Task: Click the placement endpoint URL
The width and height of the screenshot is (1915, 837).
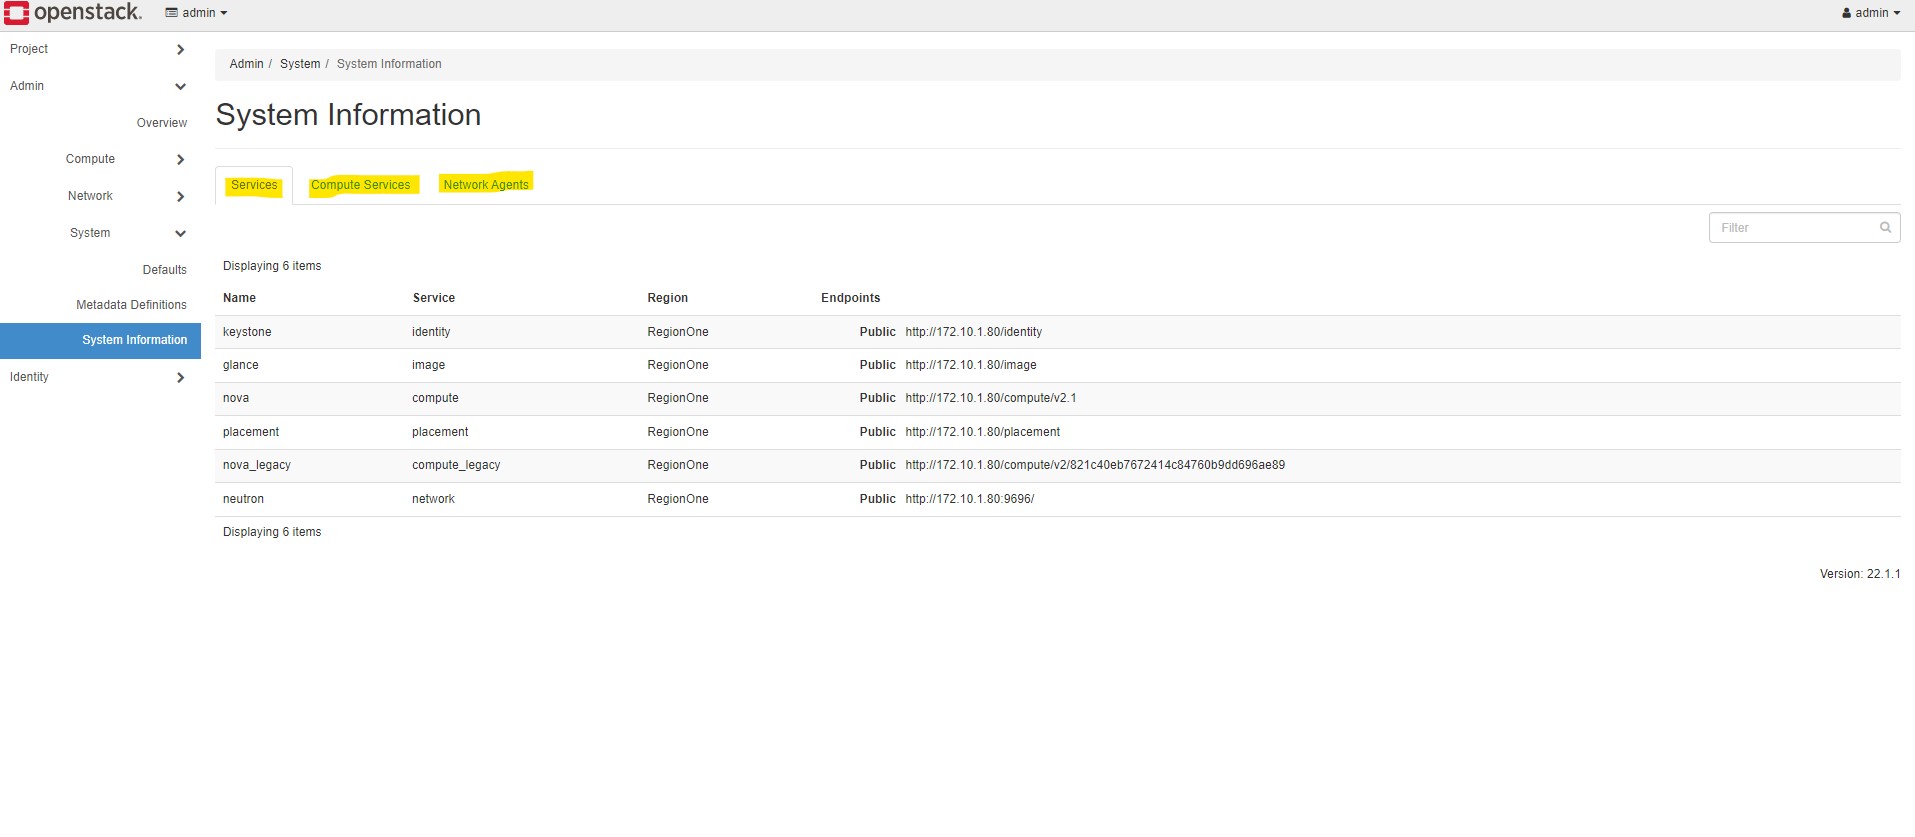Action: tap(983, 432)
